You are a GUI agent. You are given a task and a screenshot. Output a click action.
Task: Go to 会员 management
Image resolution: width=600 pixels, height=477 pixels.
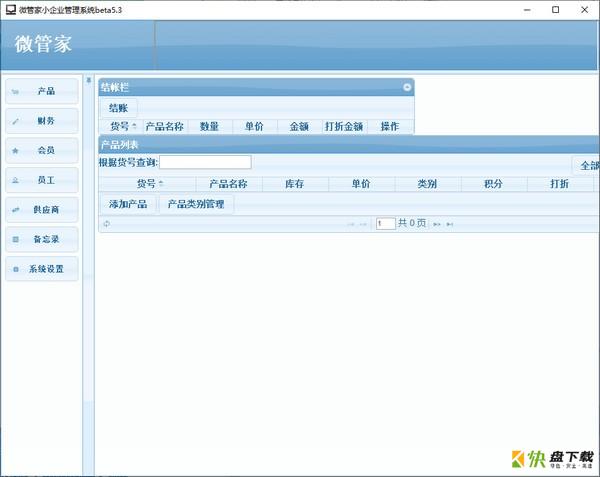pyautogui.click(x=42, y=150)
